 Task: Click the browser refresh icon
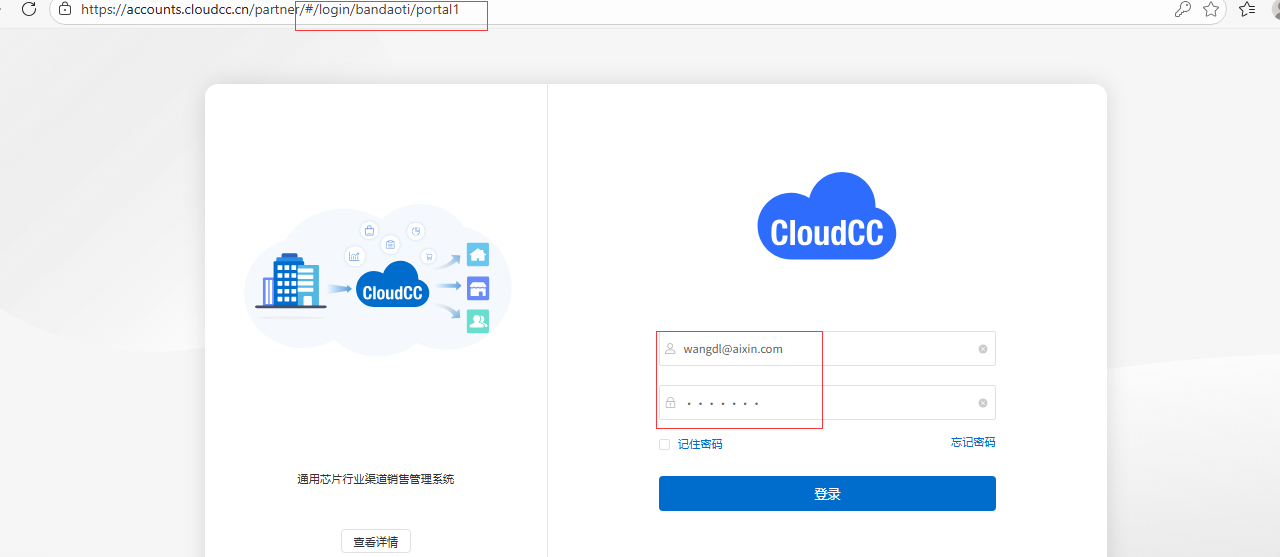[x=29, y=9]
